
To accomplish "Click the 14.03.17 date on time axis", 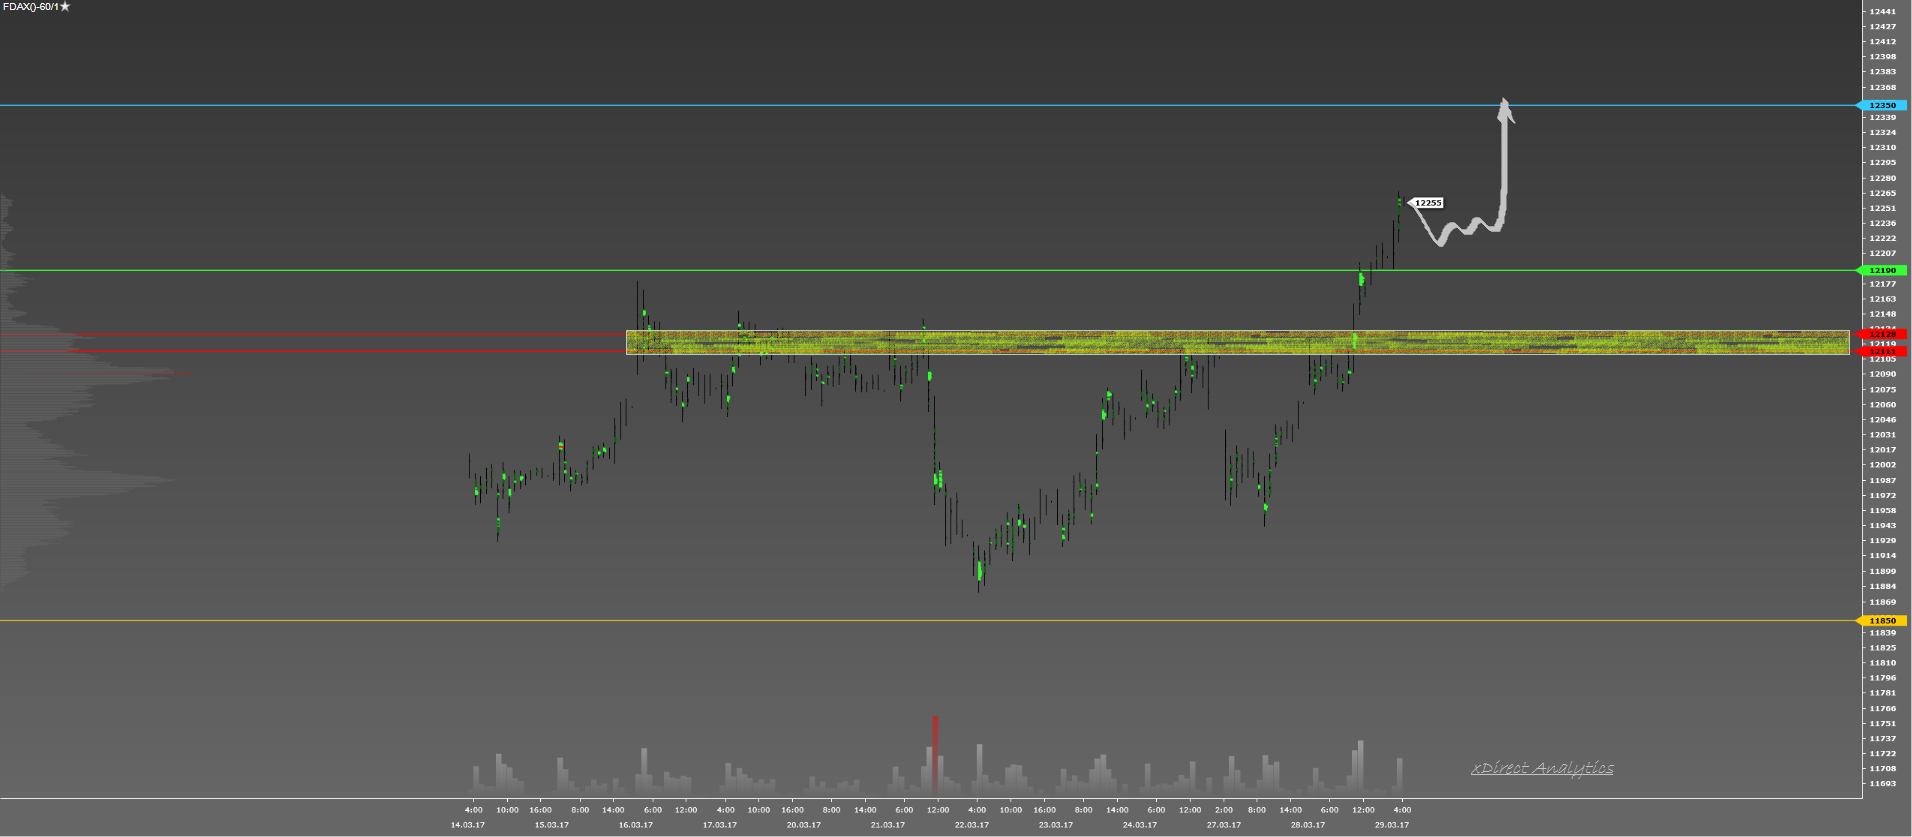I will (467, 825).
